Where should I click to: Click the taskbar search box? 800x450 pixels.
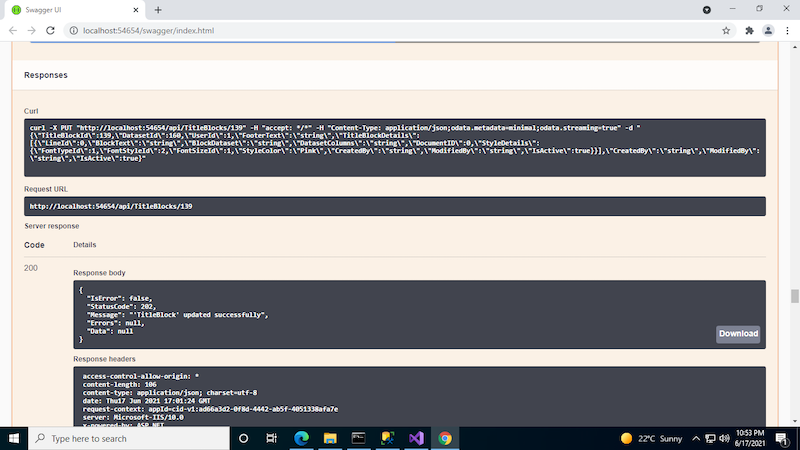(x=129, y=438)
